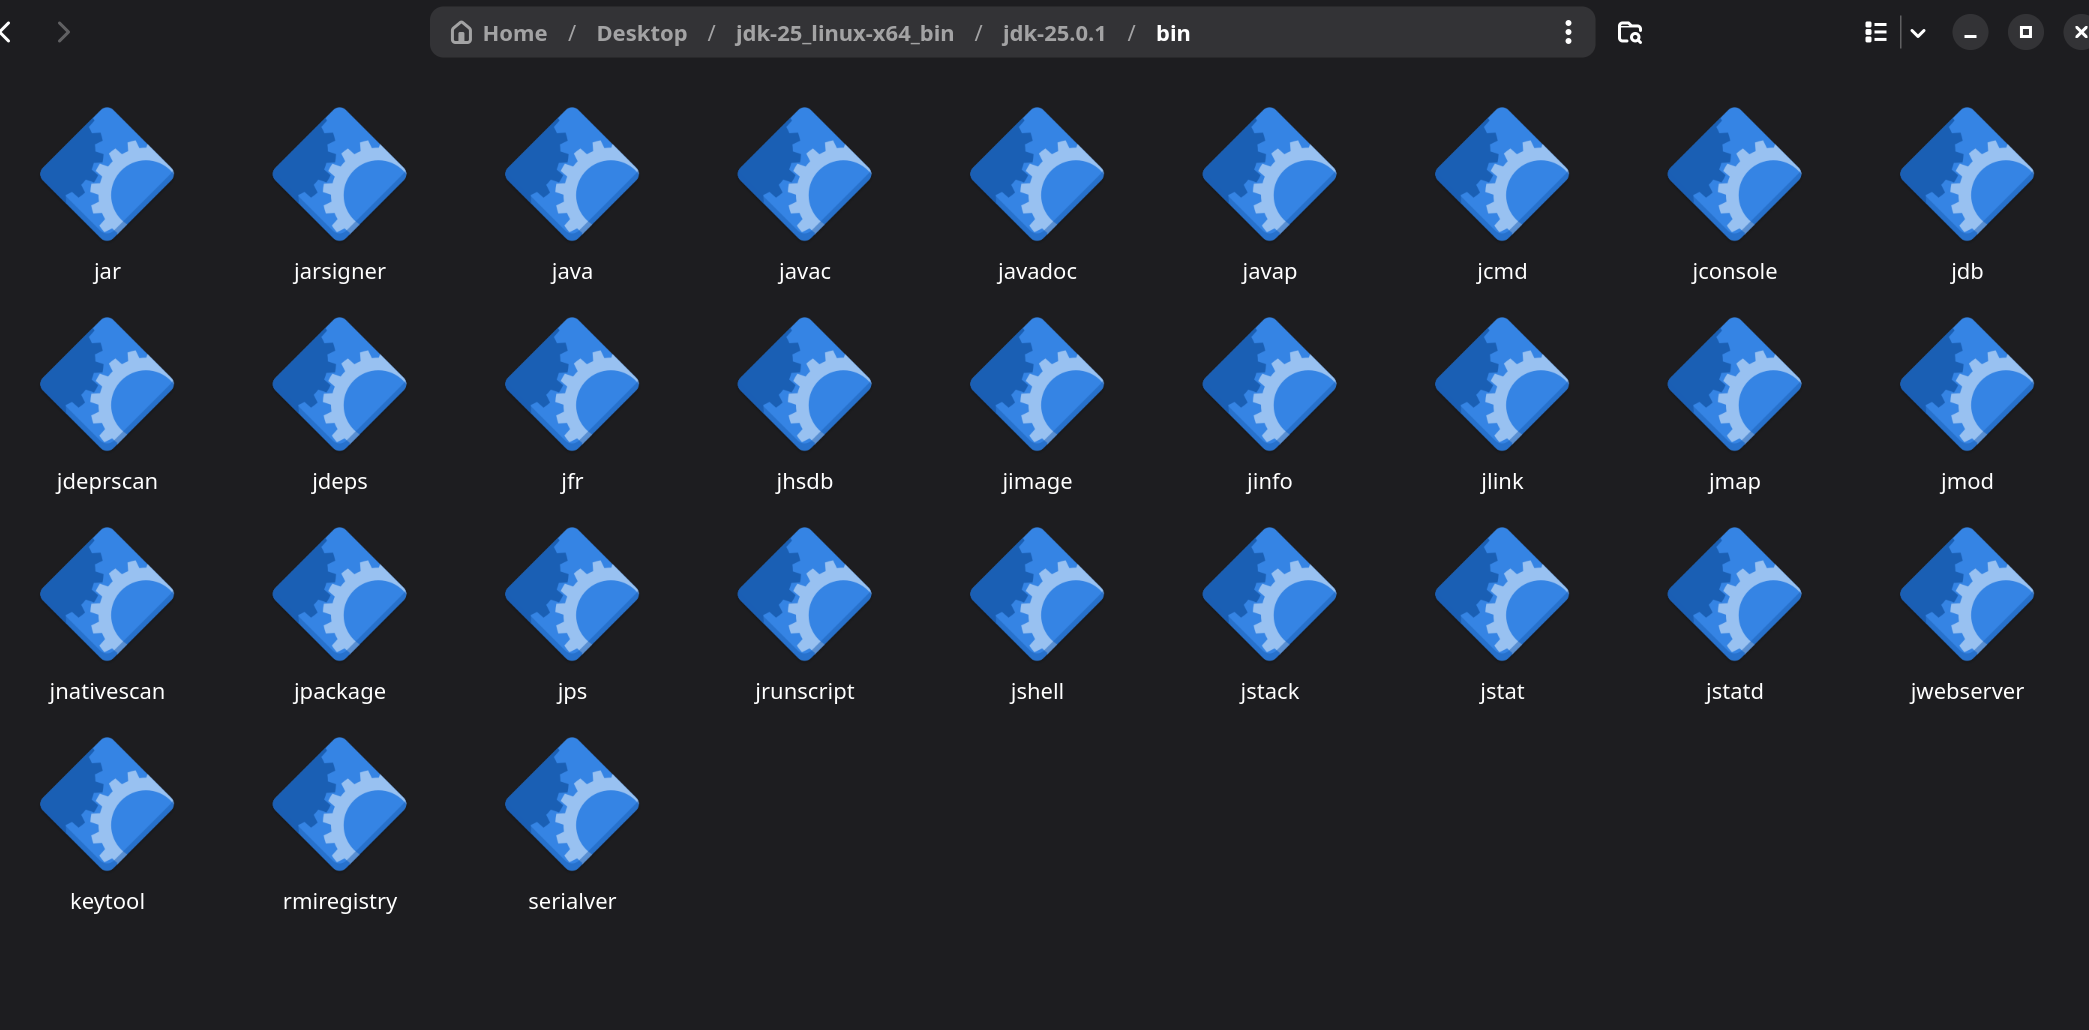The height and width of the screenshot is (1030, 2089).
Task: Select the jdeprscan executable icon
Action: 107,384
